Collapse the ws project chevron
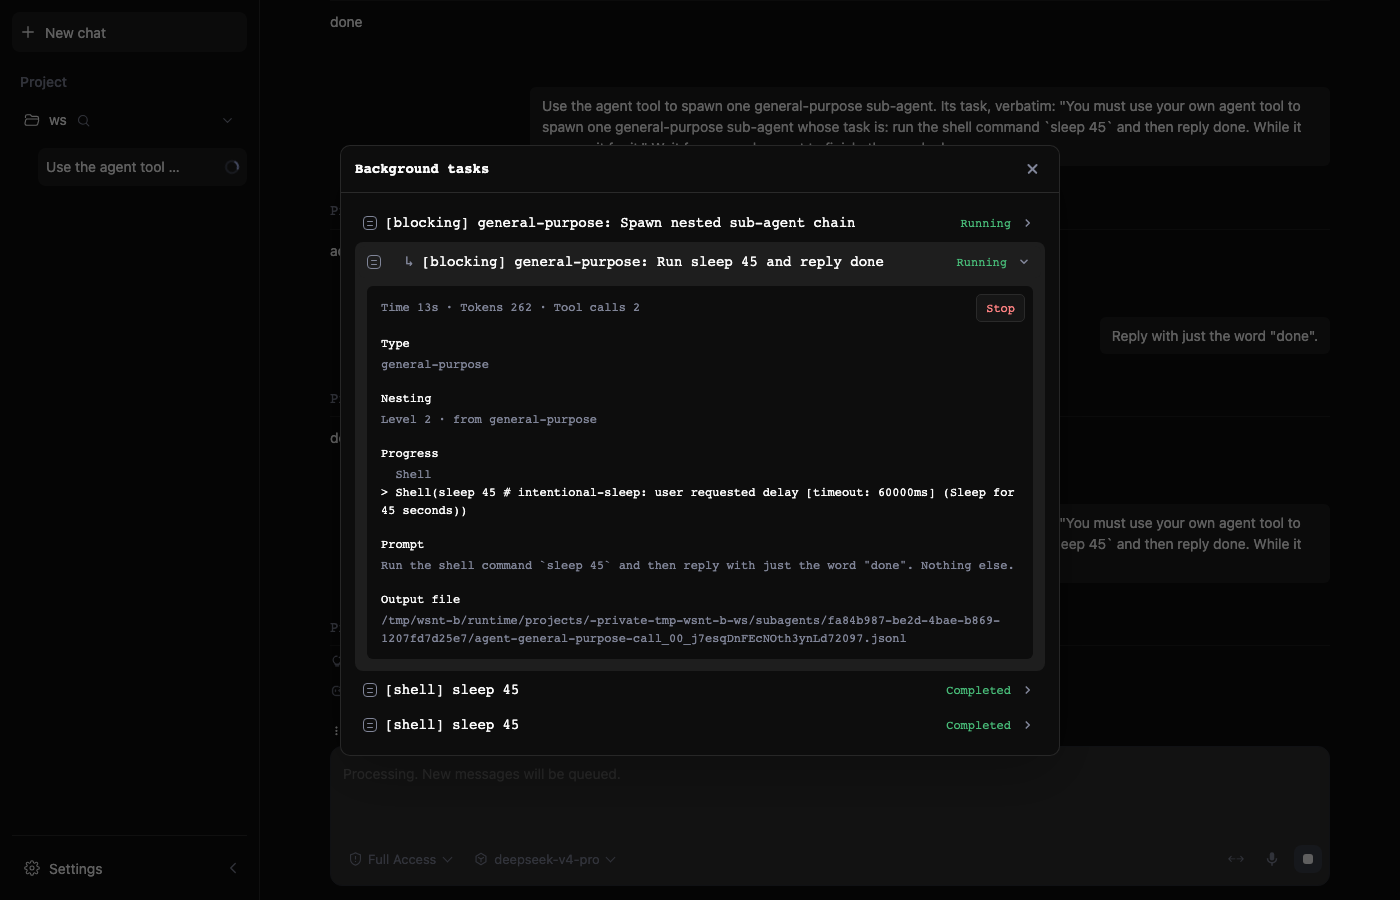Screen dimensions: 1400x900 point(227,121)
